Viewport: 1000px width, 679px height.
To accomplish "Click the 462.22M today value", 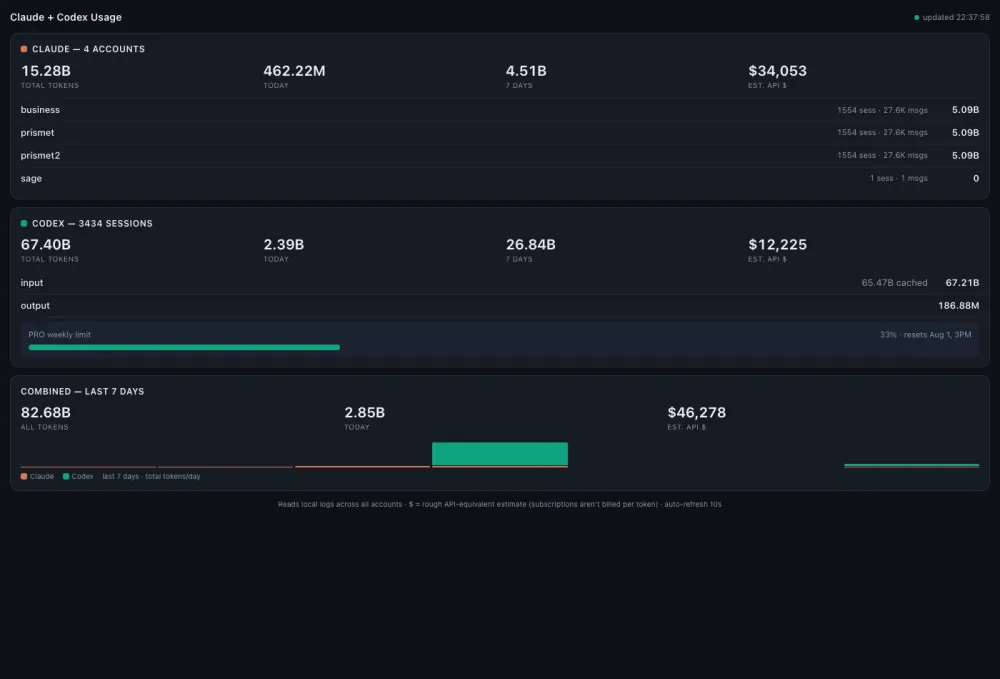I will (294, 71).
